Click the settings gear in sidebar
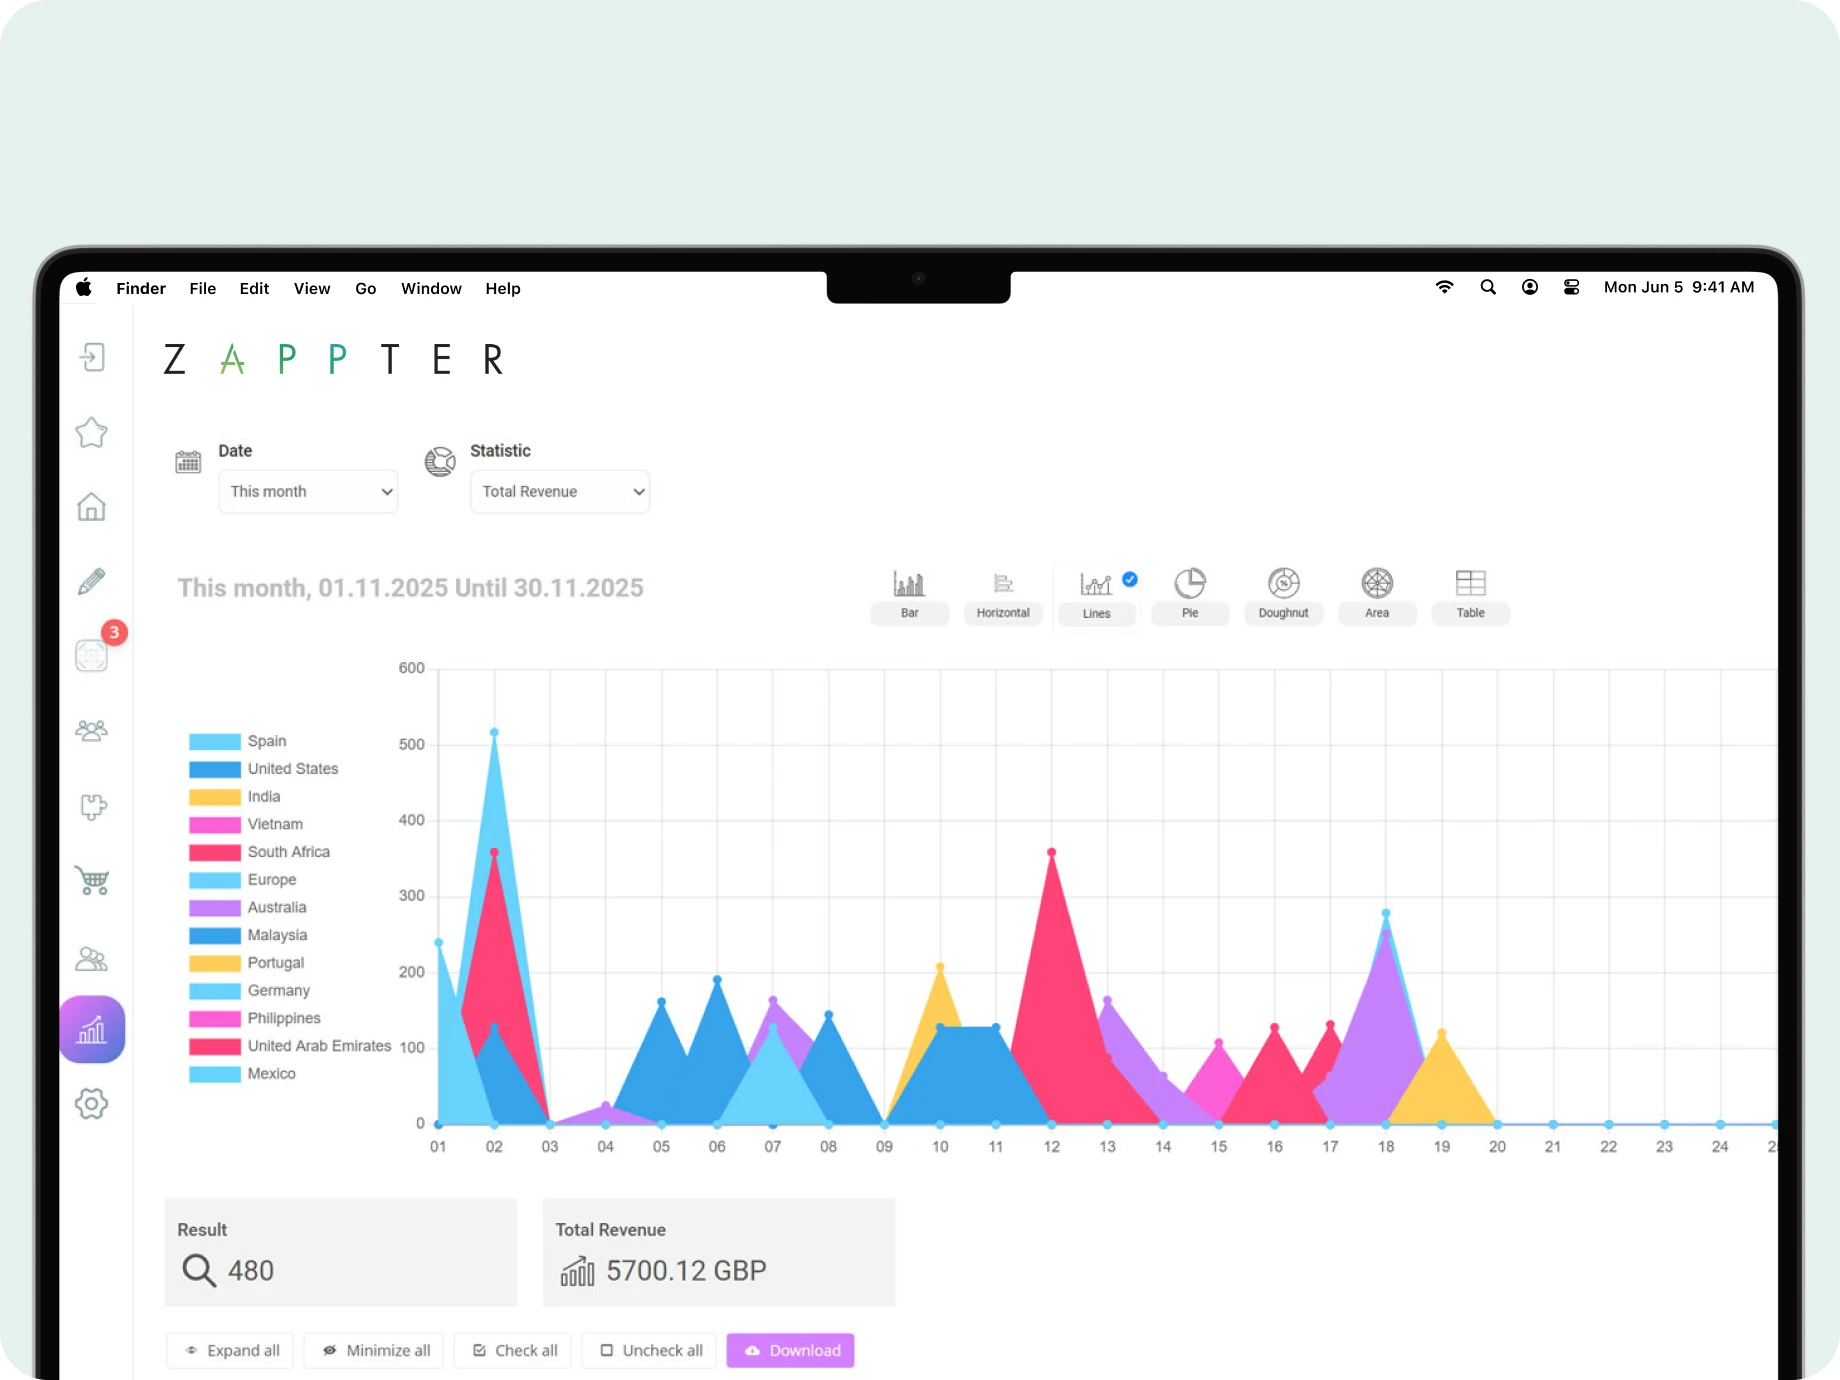The height and width of the screenshot is (1380, 1840). (91, 1104)
